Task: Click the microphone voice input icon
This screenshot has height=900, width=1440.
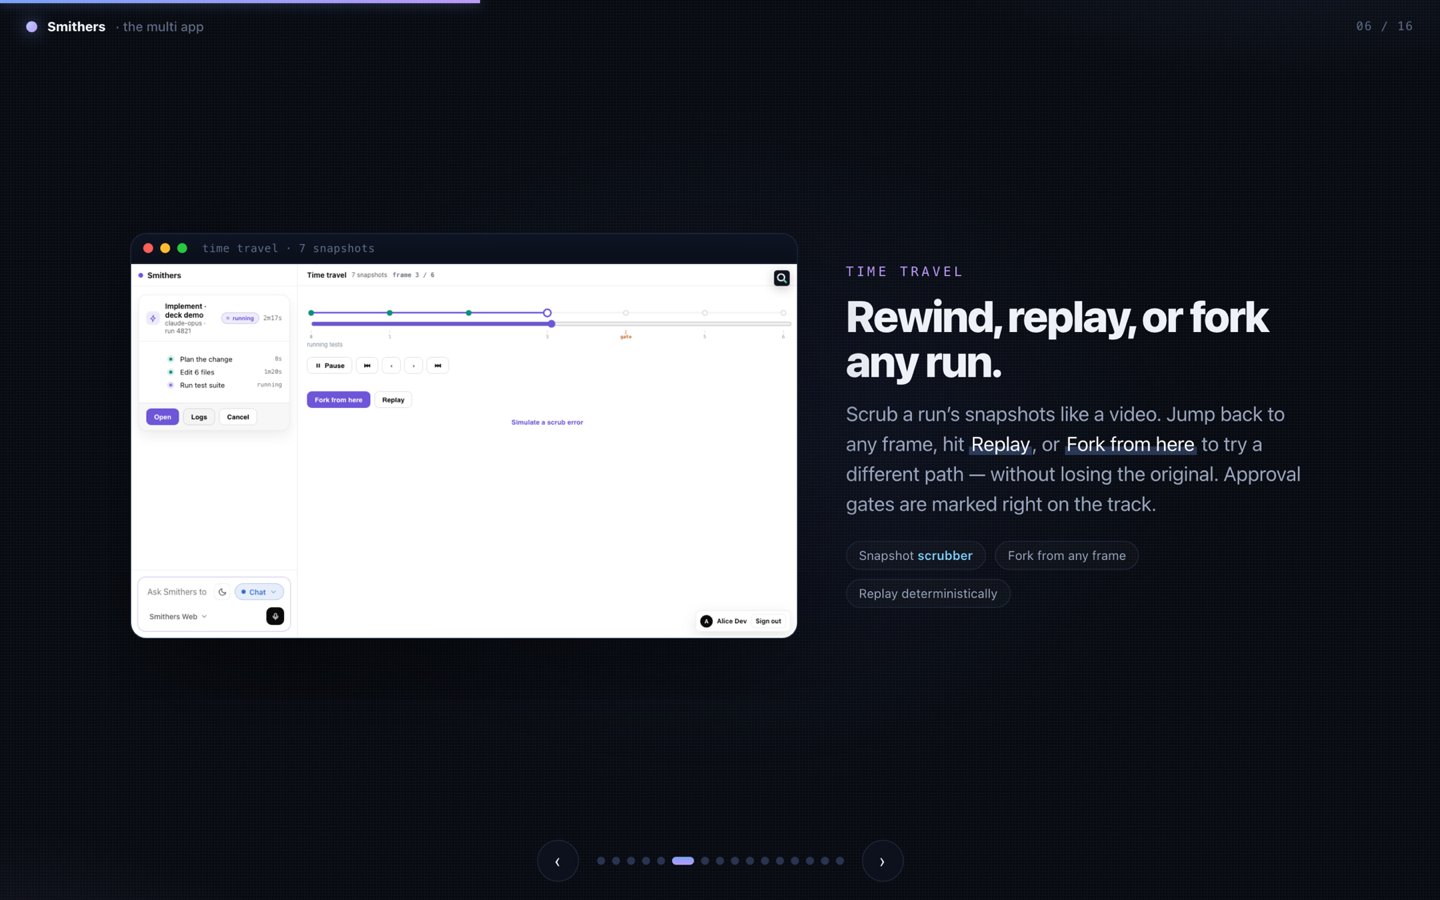Action: 275,616
